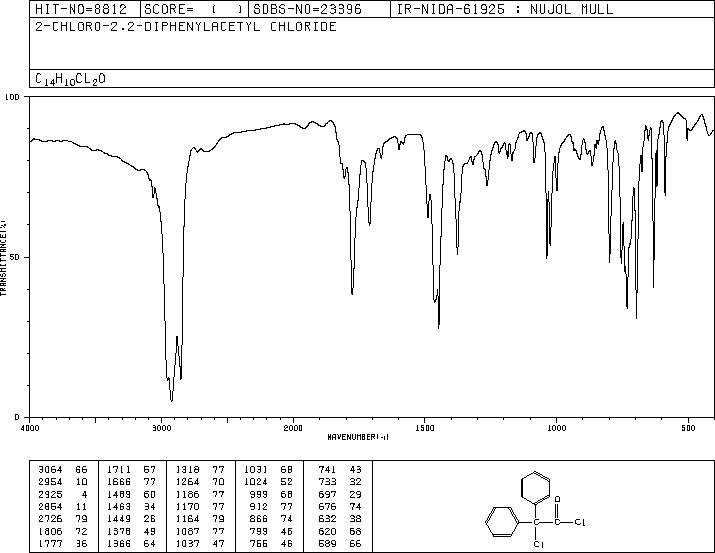
Task: Click the carbonyl oxygen in structure
Action: tap(558, 500)
